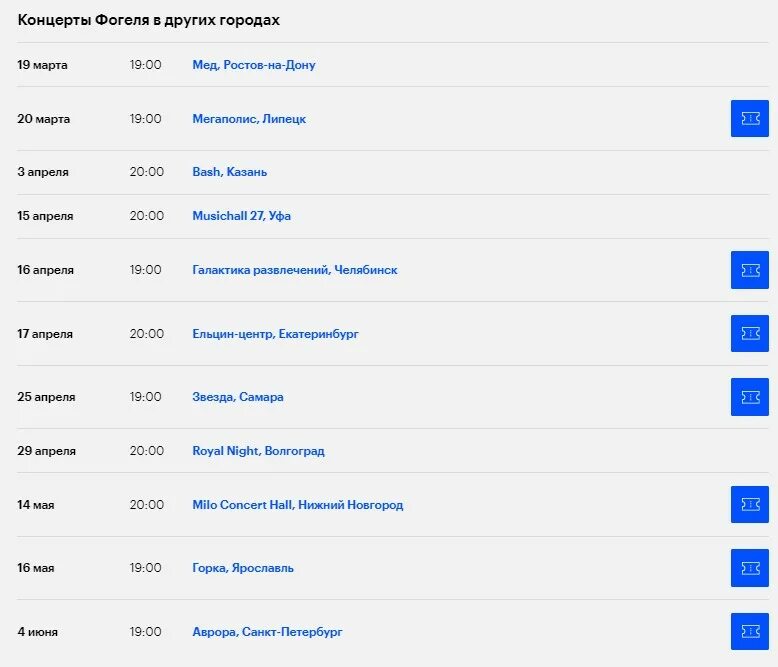Screen dimensions: 778x667
Task: Click ticket icon for Ельцин-центр, Екатеринбург
Action: tap(749, 334)
